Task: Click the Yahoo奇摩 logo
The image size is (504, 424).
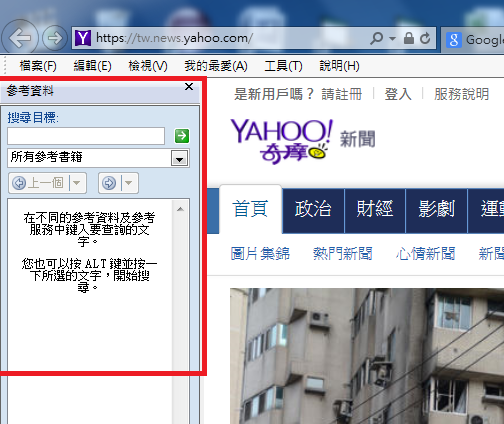Action: click(x=282, y=141)
